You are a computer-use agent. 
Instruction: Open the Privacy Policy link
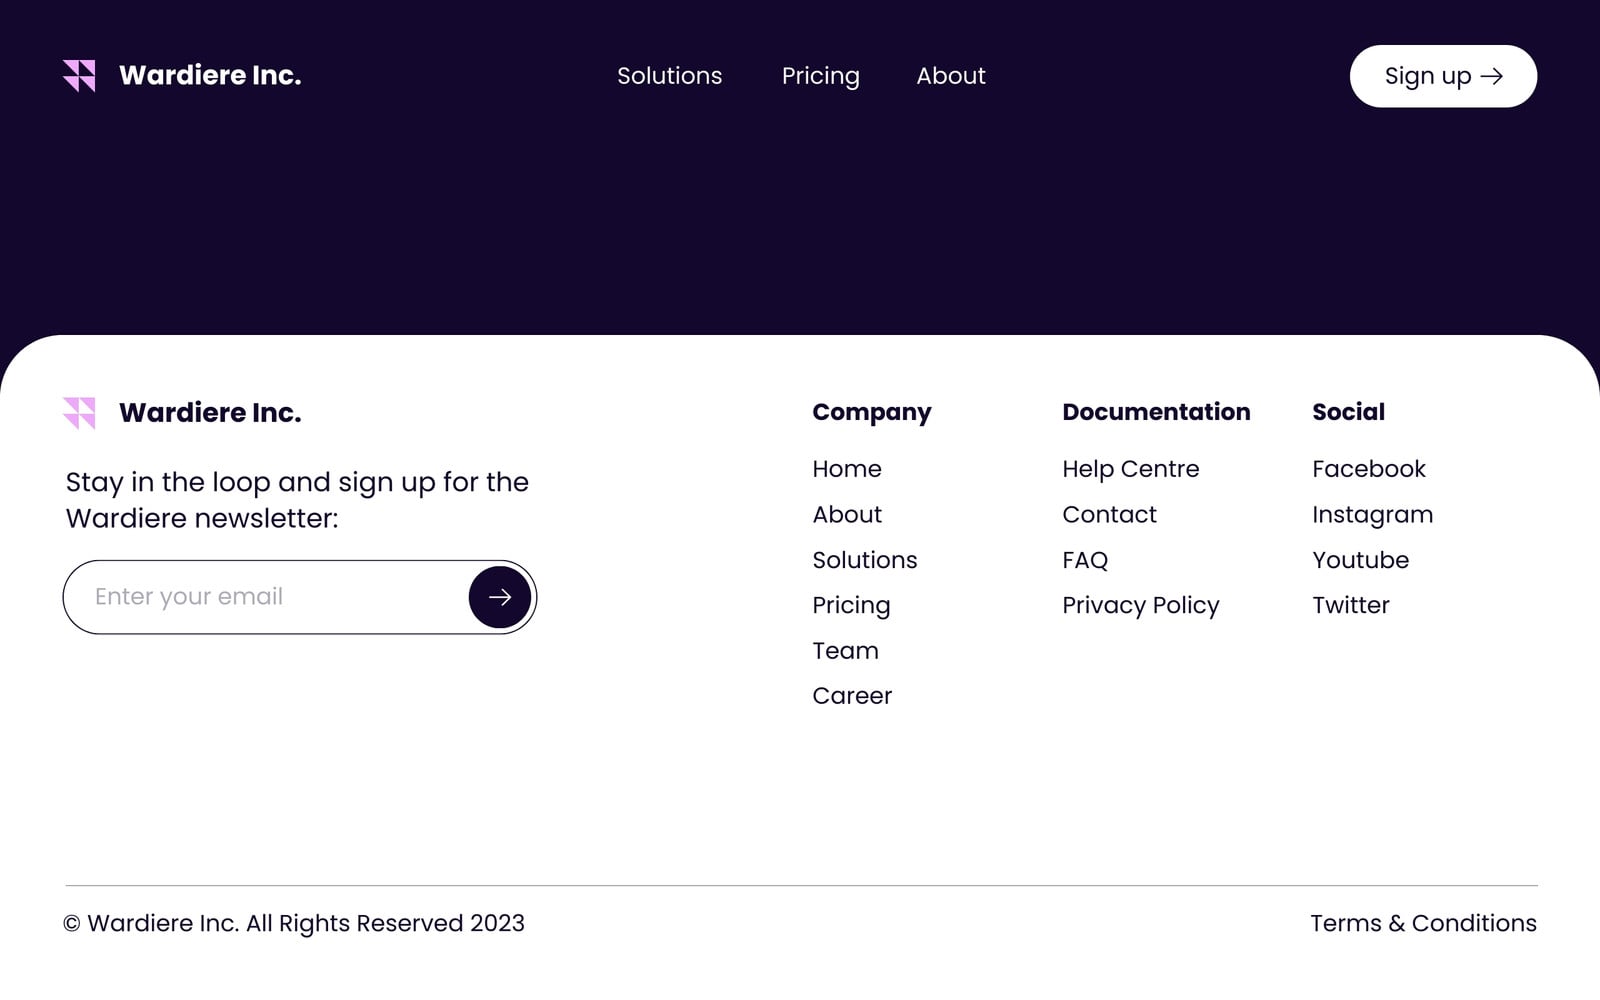point(1140,606)
